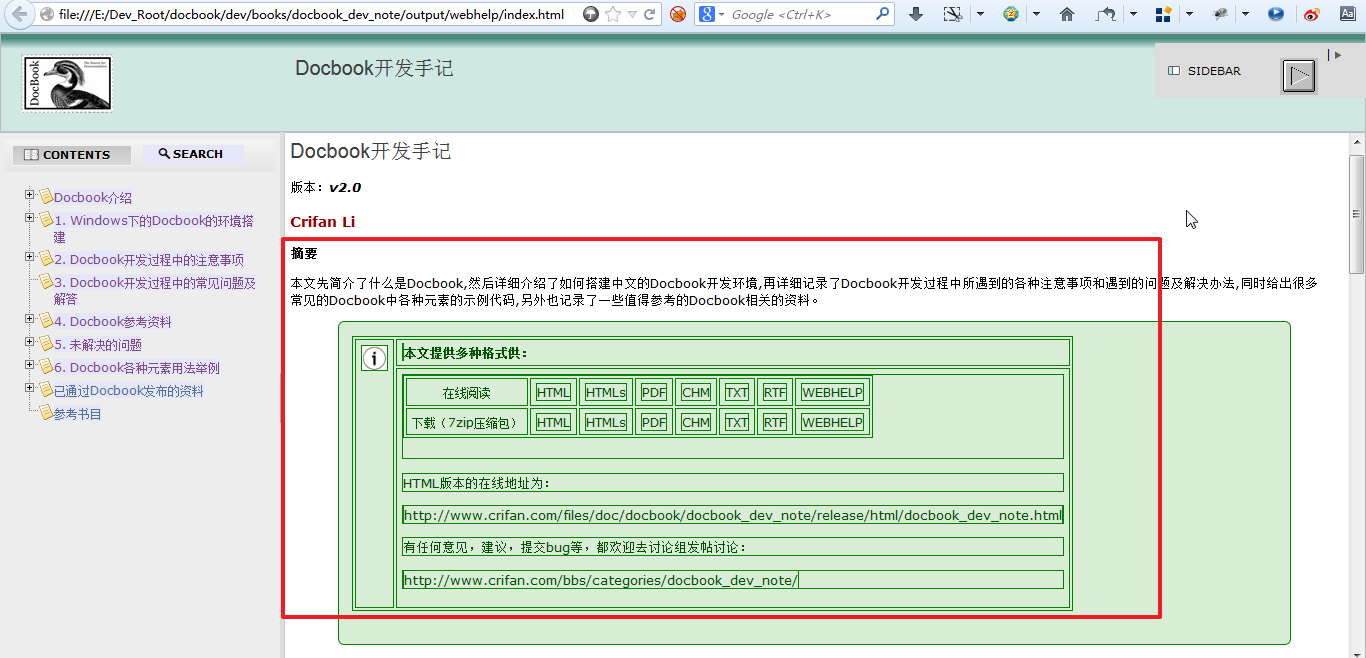Go back with the browser back arrow
The image size is (1366, 658).
(19, 14)
